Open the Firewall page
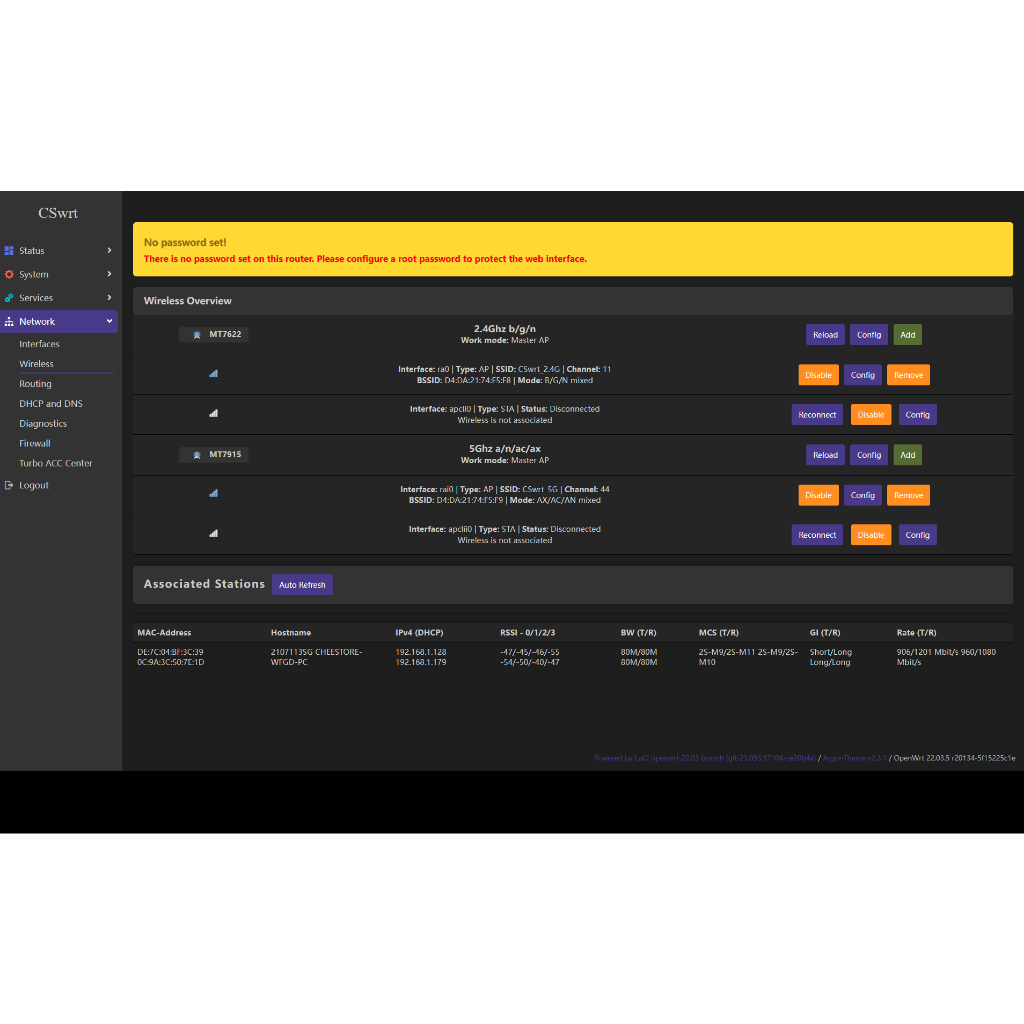 (x=35, y=443)
